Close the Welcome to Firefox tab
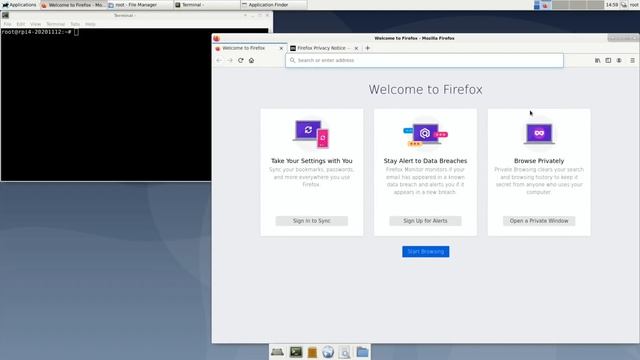 [x=281, y=48]
